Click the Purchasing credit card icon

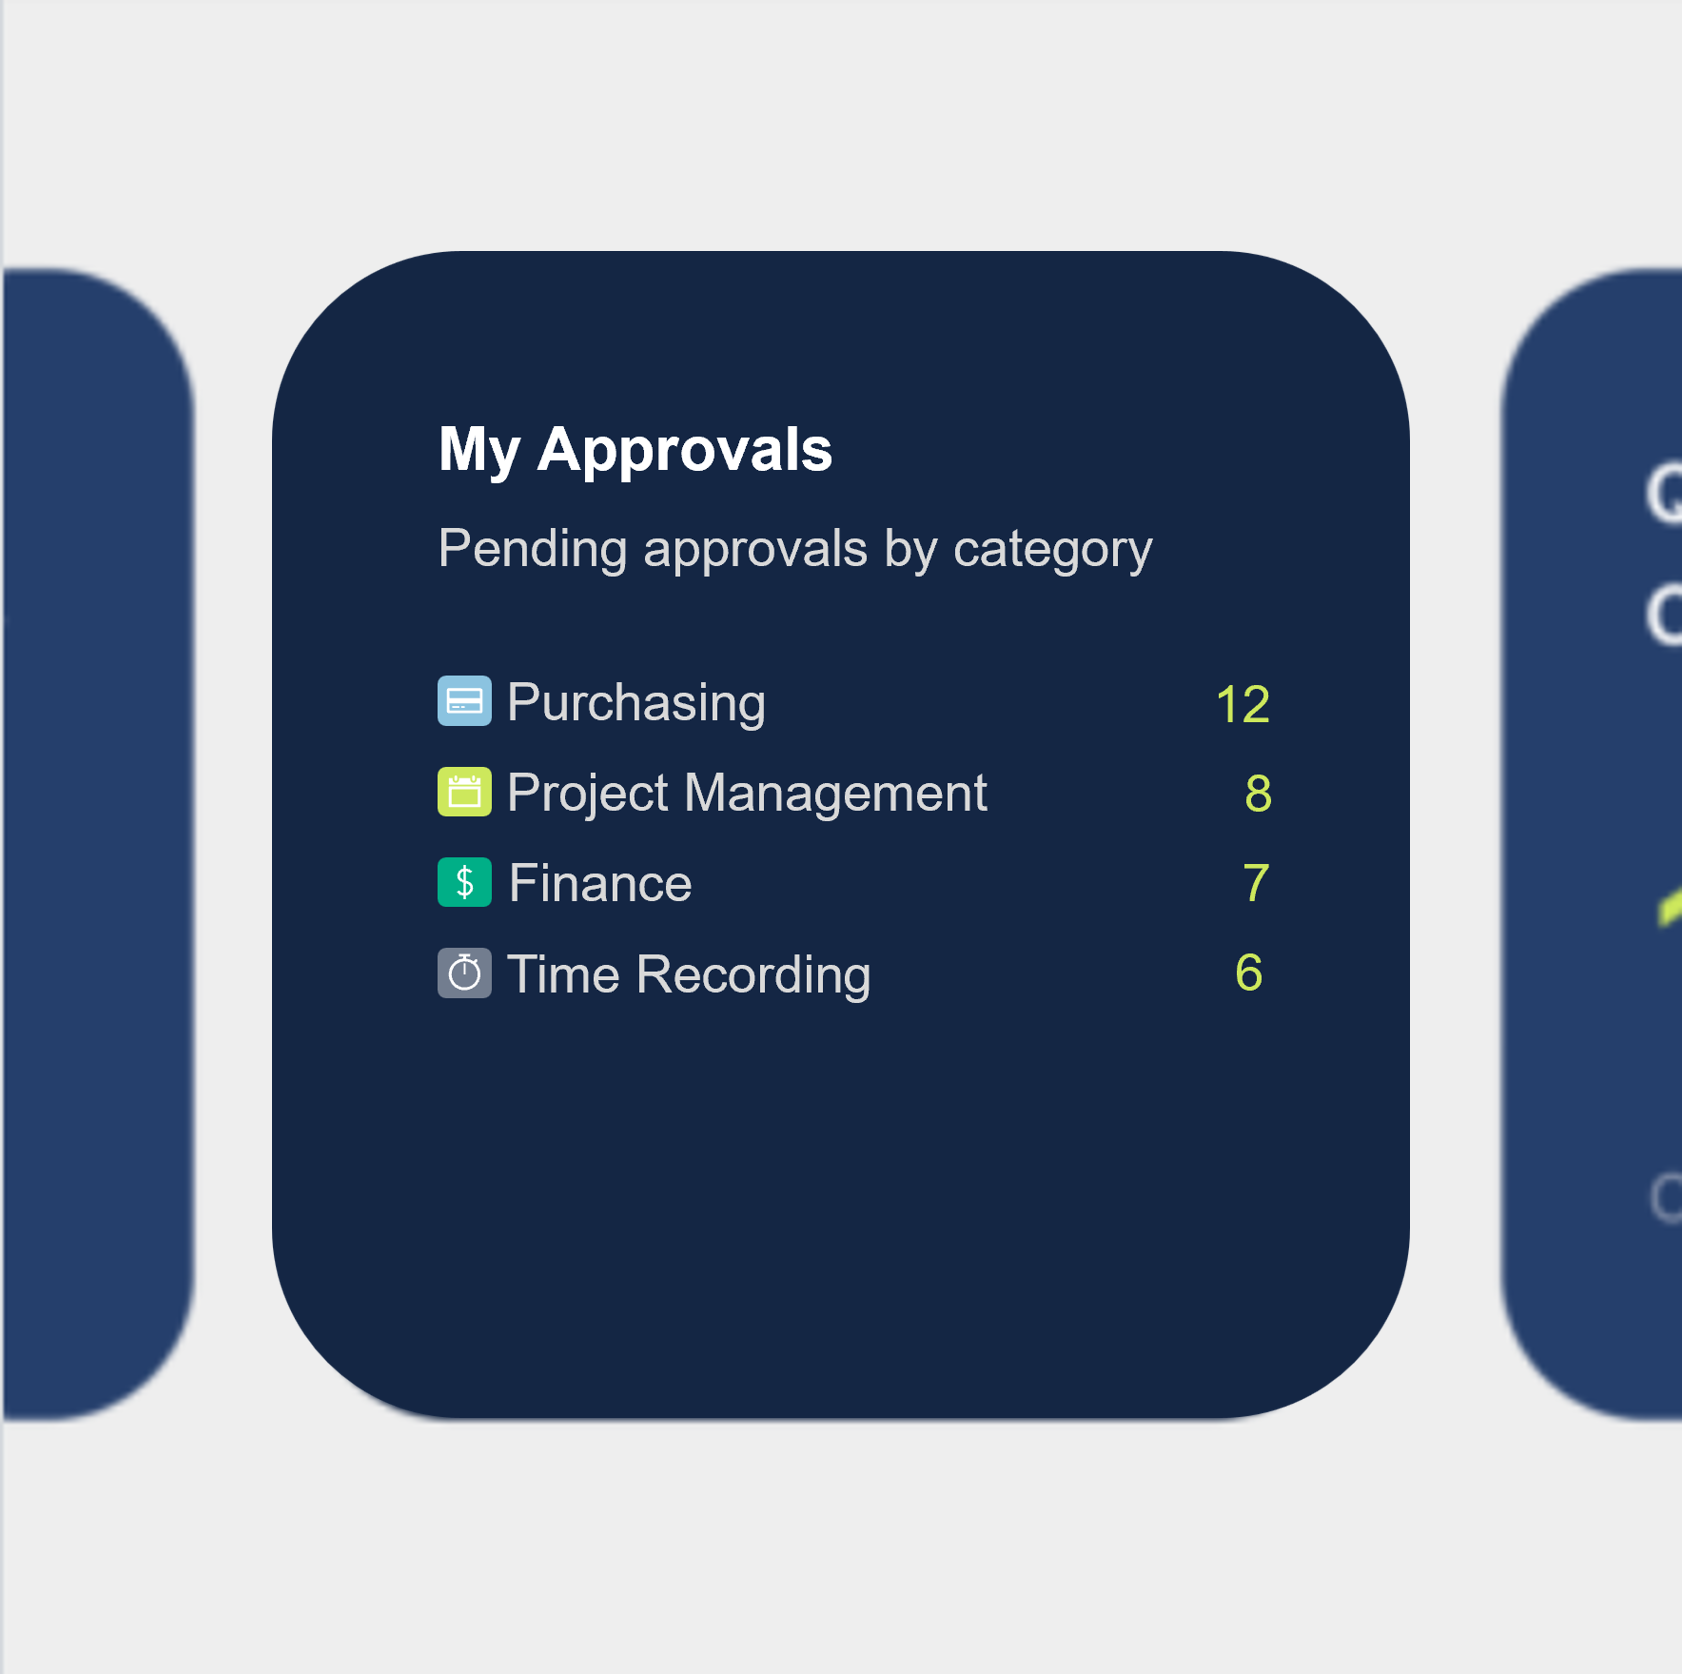(464, 701)
